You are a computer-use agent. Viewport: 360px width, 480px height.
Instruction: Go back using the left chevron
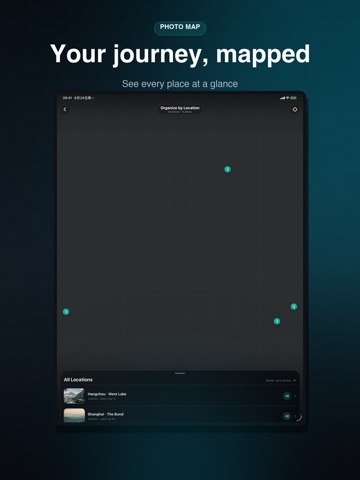(x=65, y=109)
